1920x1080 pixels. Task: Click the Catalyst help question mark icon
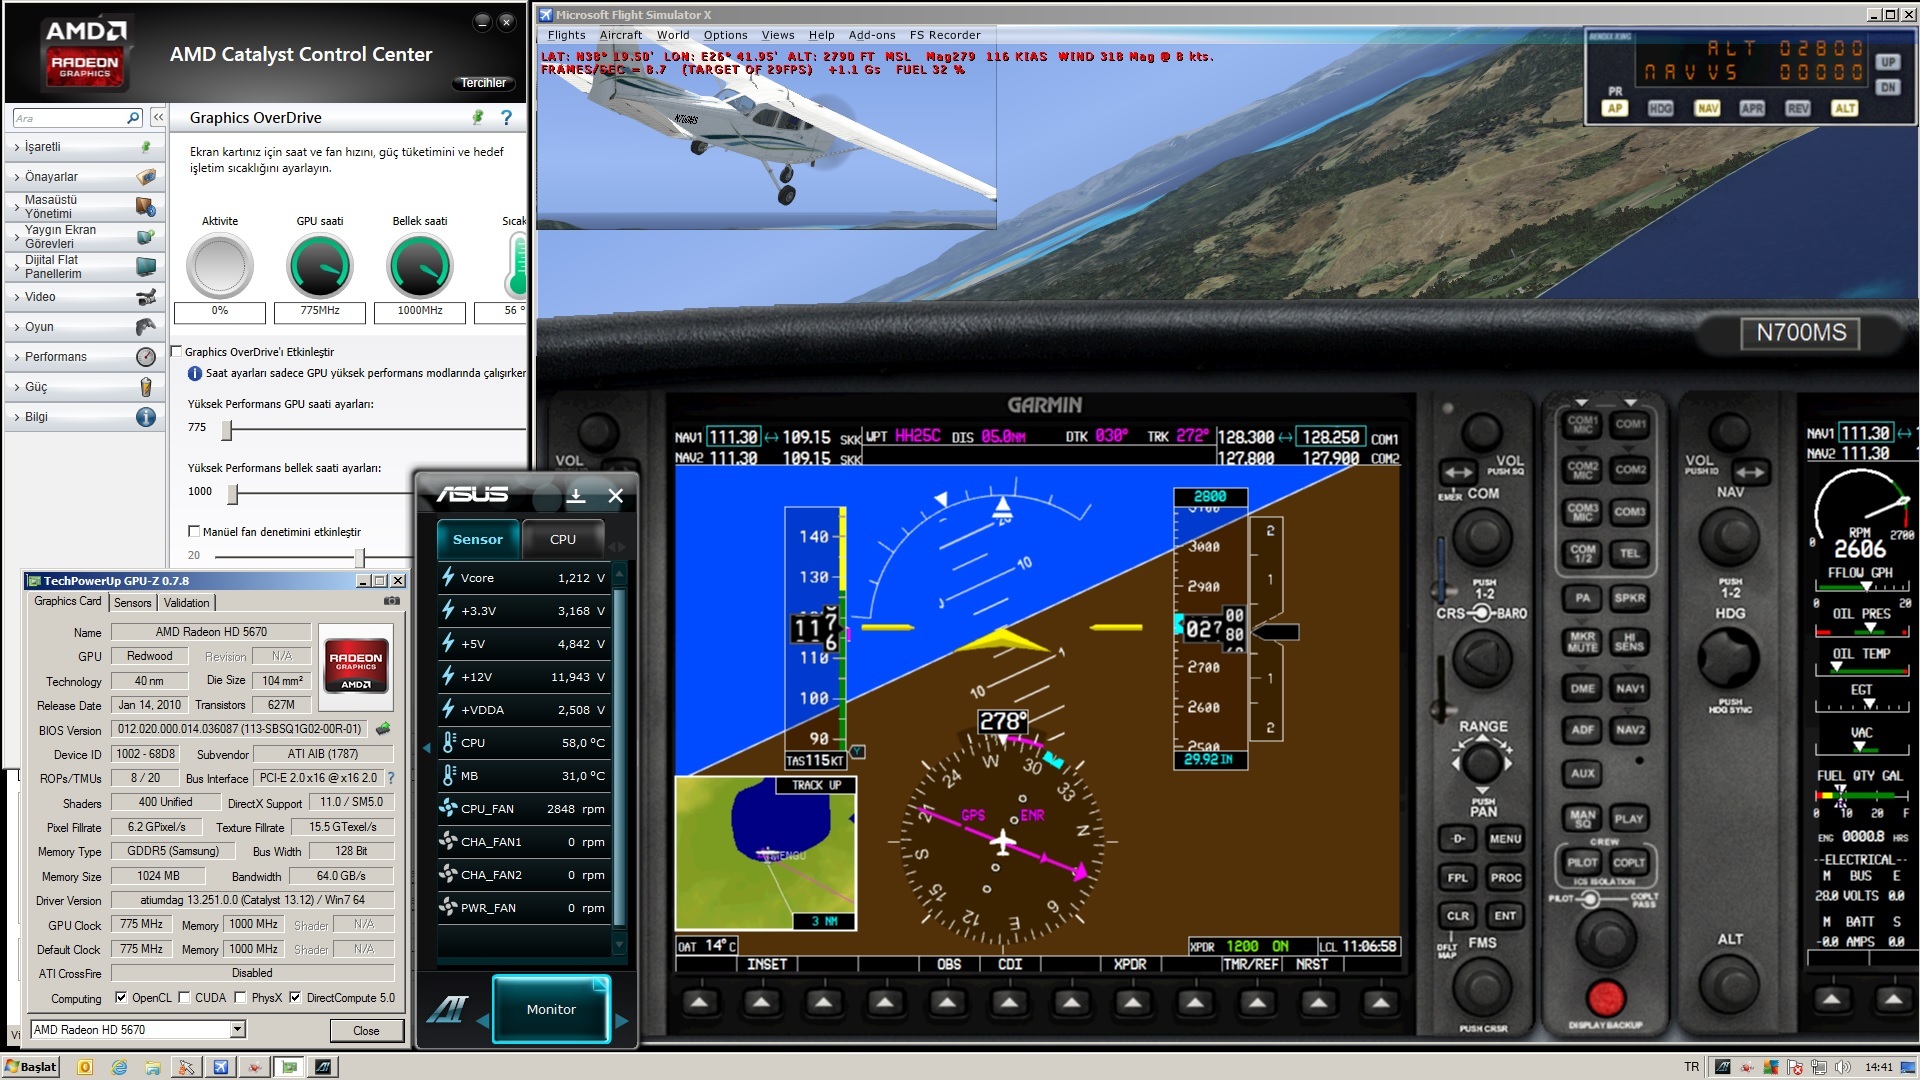[x=506, y=117]
